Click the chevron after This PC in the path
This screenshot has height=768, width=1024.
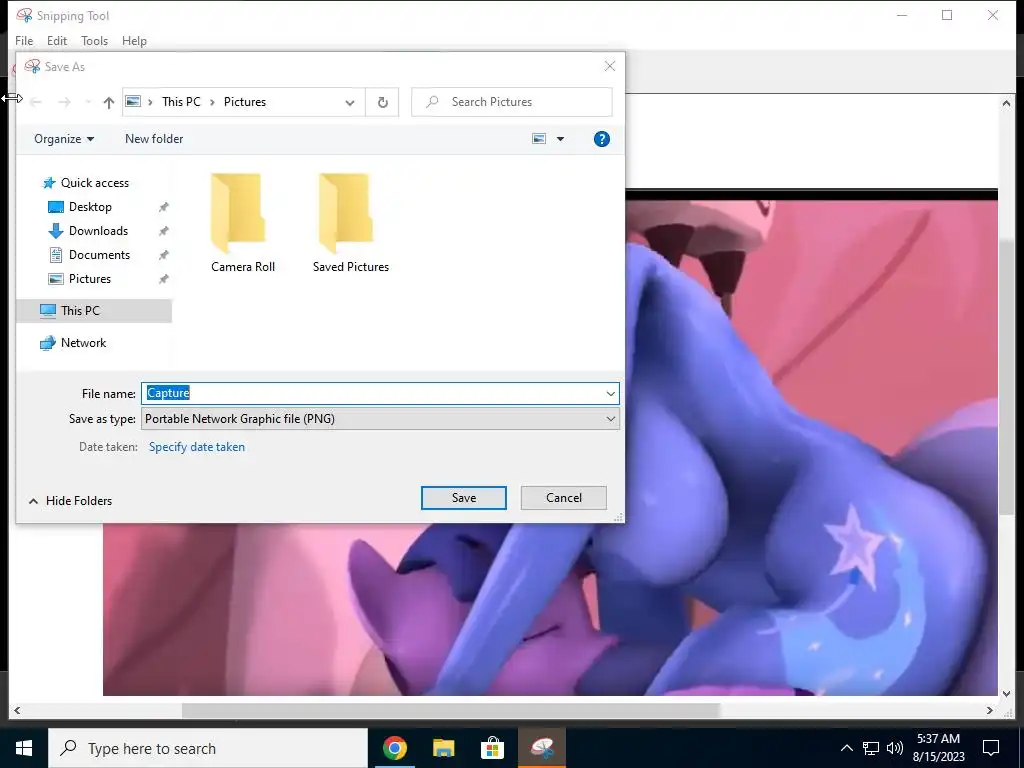pyautogui.click(x=212, y=102)
